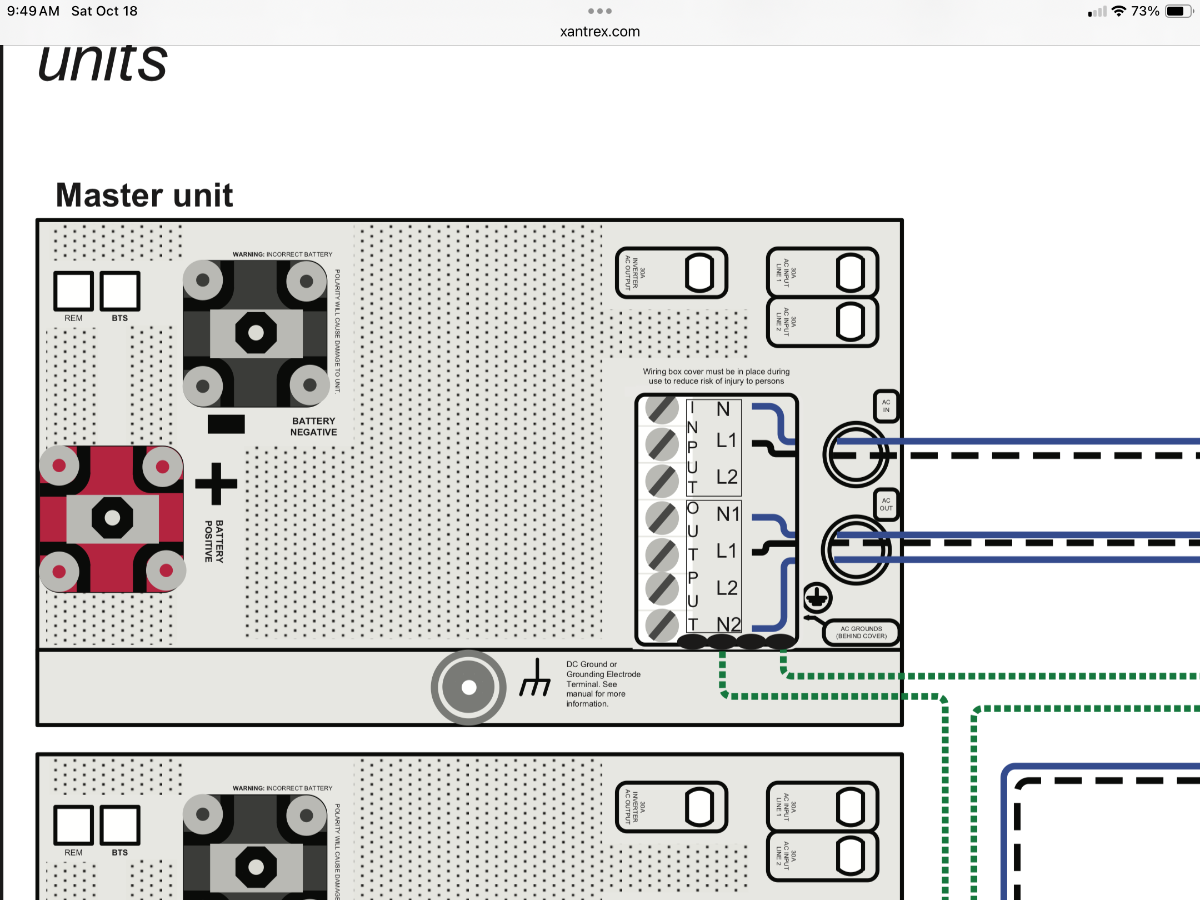Click the BTS port on the lower unit
1200x900 pixels.
[120, 825]
